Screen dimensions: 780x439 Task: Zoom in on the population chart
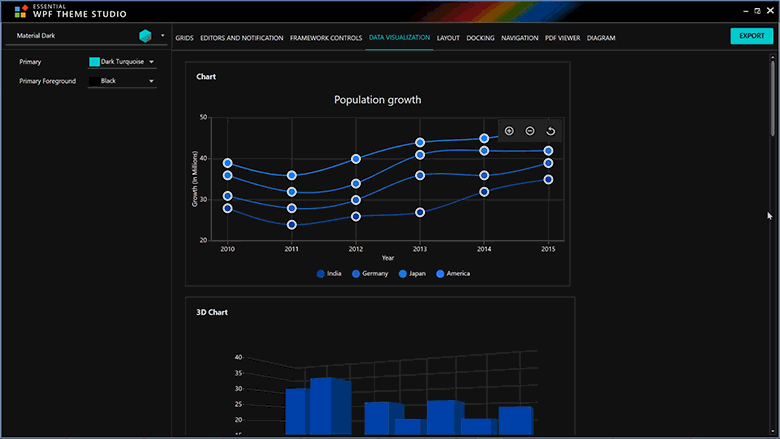coord(509,131)
